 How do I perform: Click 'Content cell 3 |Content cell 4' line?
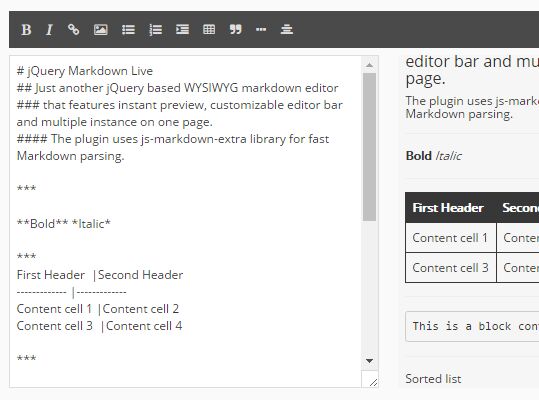tap(99, 326)
